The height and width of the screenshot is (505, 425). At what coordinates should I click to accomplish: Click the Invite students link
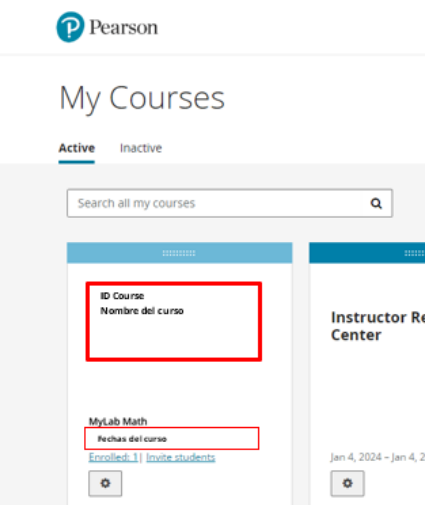click(x=181, y=457)
